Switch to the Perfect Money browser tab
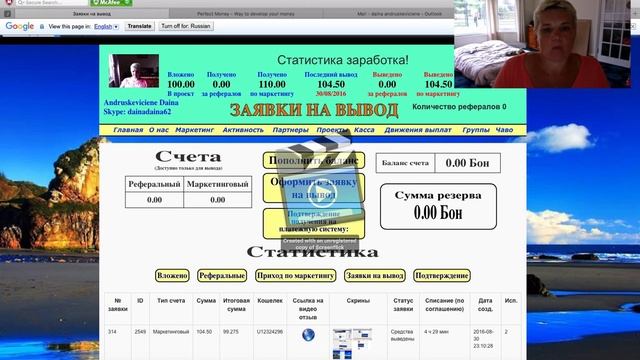The image size is (640, 360). click(x=246, y=13)
